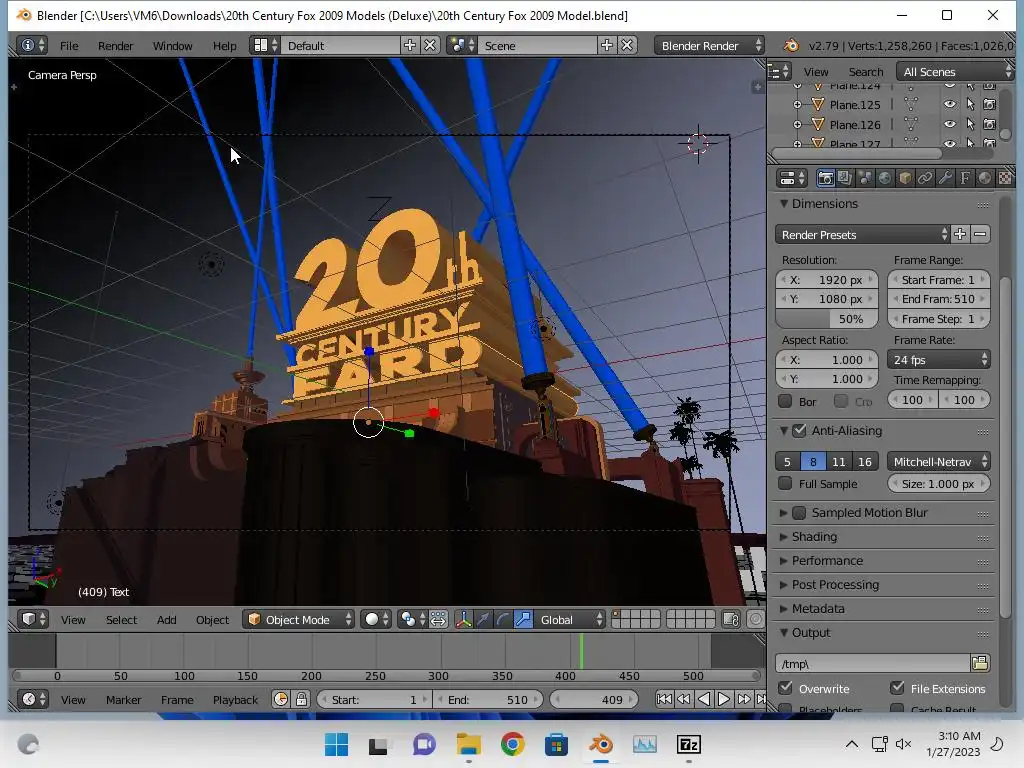Open the Scene properties tab icon
Screen dimensions: 1024x768
865,178
